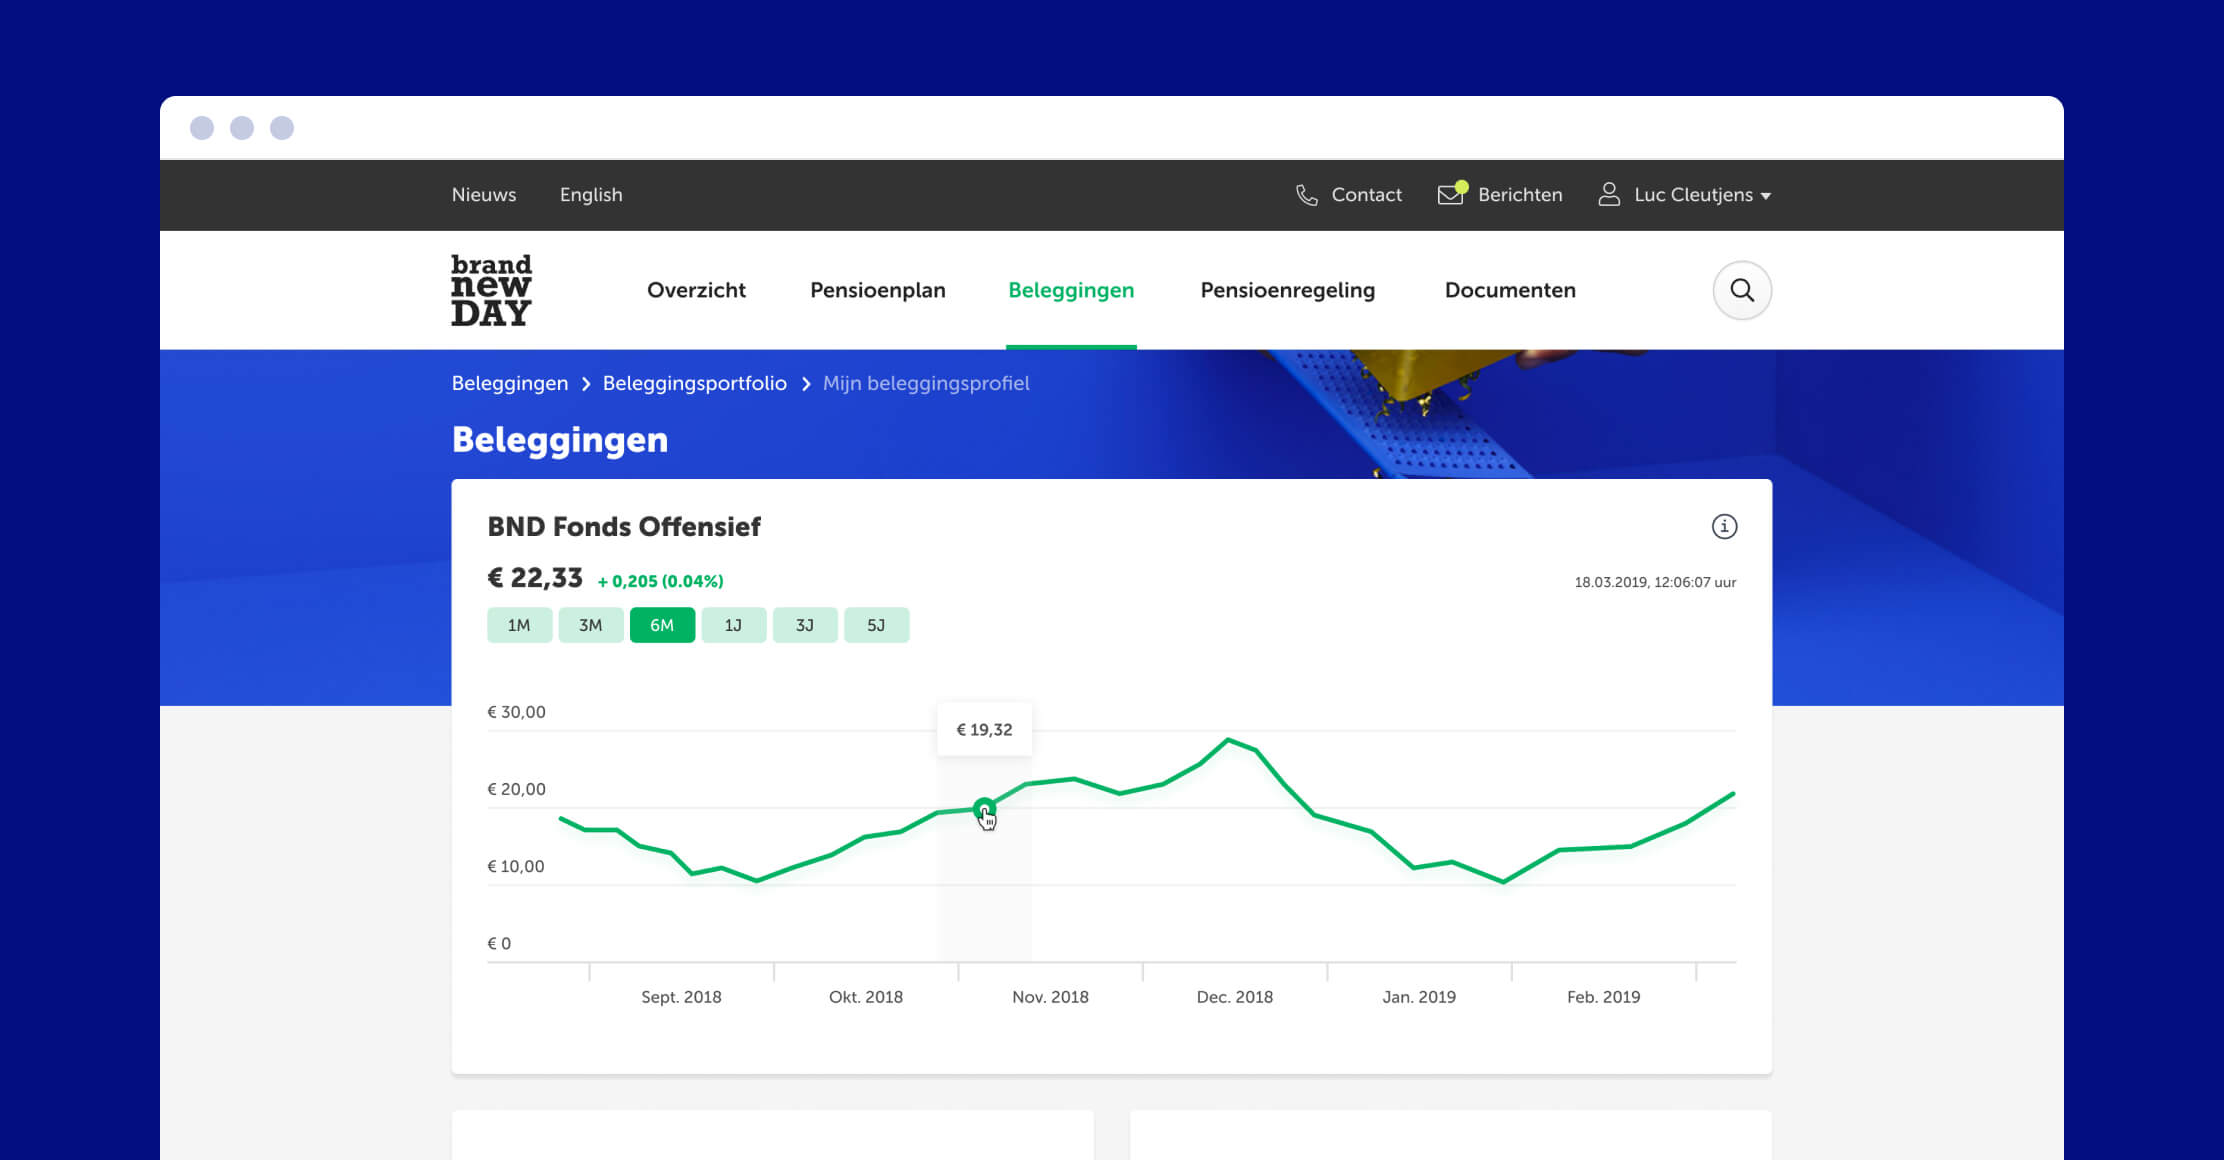2224x1160 pixels.
Task: Open the fund information (i) icon
Action: tap(1724, 526)
